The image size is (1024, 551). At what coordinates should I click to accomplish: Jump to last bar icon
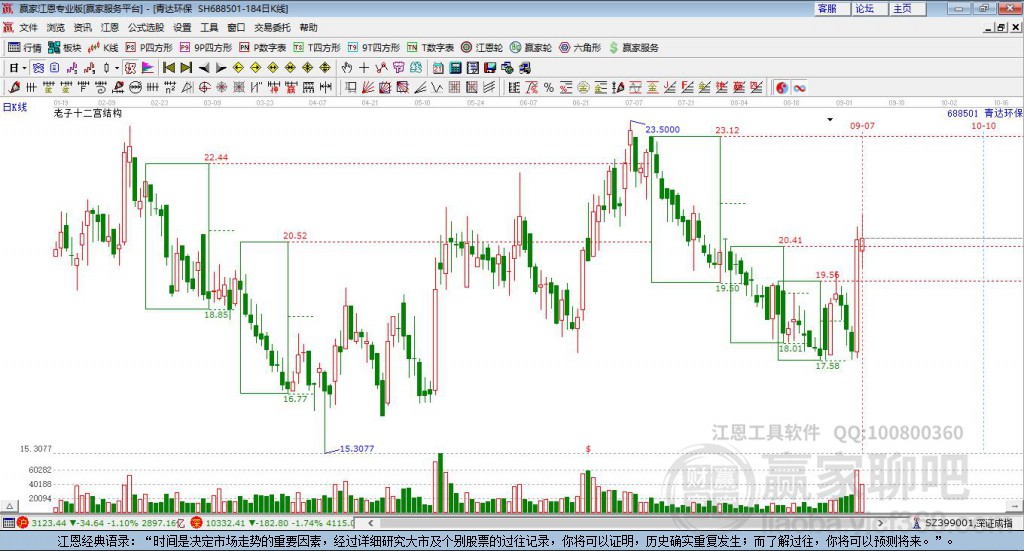click(186, 68)
